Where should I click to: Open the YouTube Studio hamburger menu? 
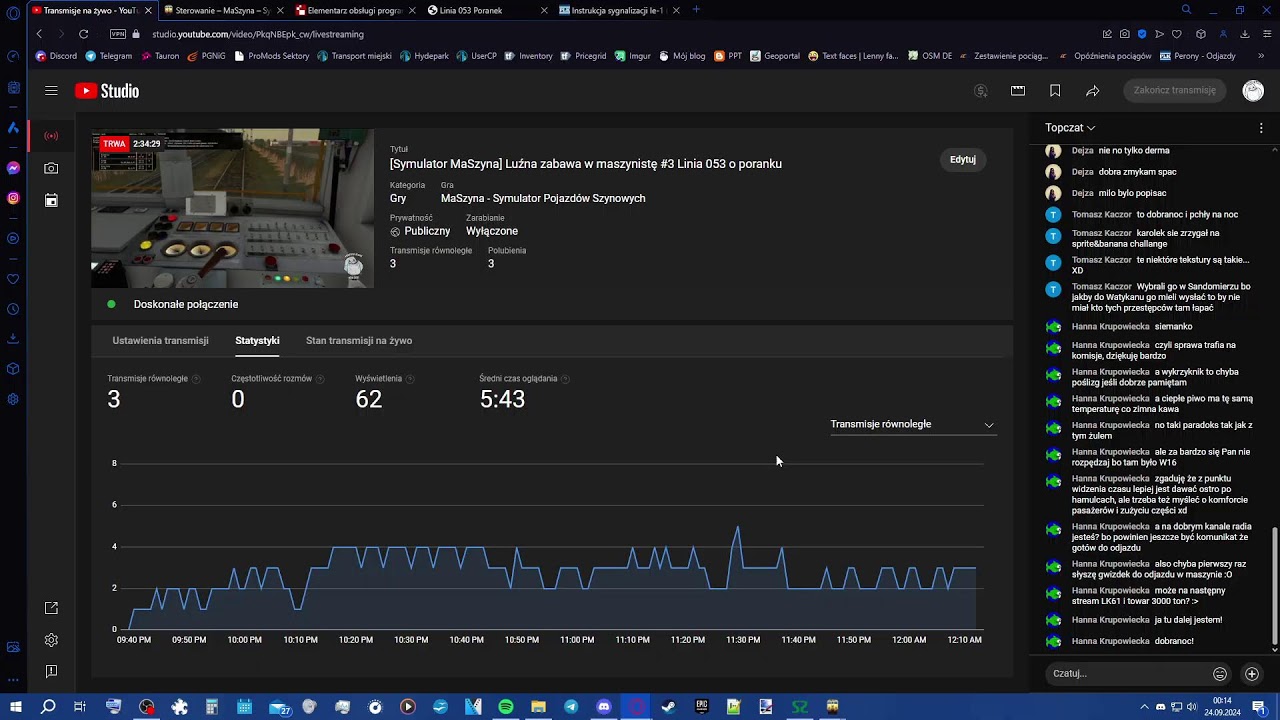pos(51,91)
